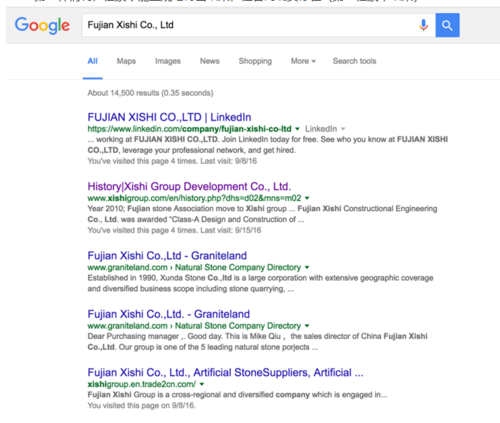
Task: Expand arrow beside first graniteland.com URL
Action: tap(307, 267)
